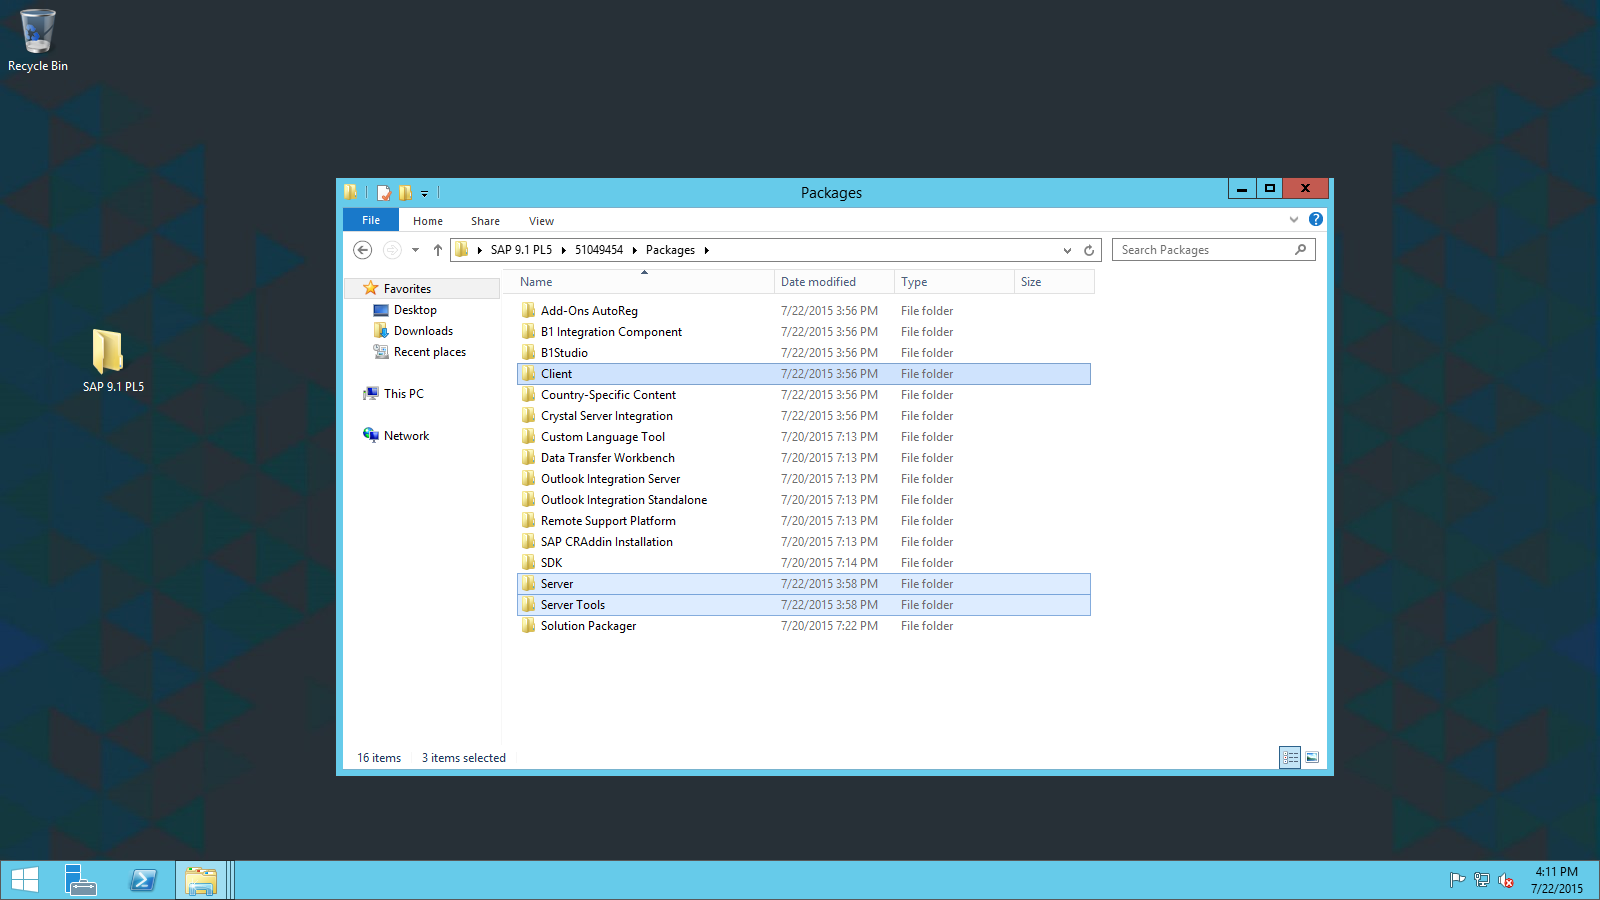Click the Properties quick access icon
Viewport: 1600px width, 900px height.
383,193
